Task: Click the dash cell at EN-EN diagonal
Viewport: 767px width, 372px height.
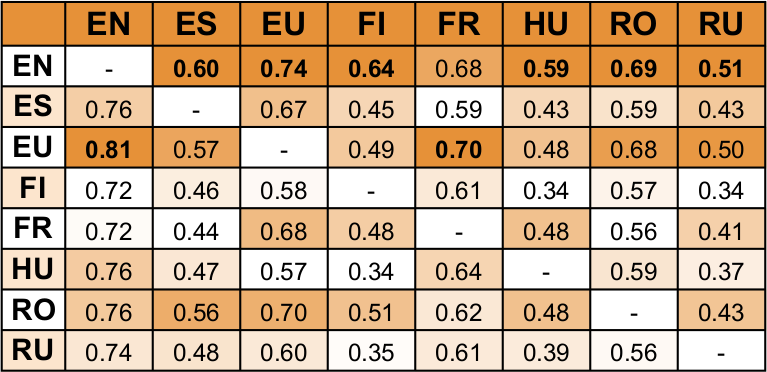Action: 109,67
